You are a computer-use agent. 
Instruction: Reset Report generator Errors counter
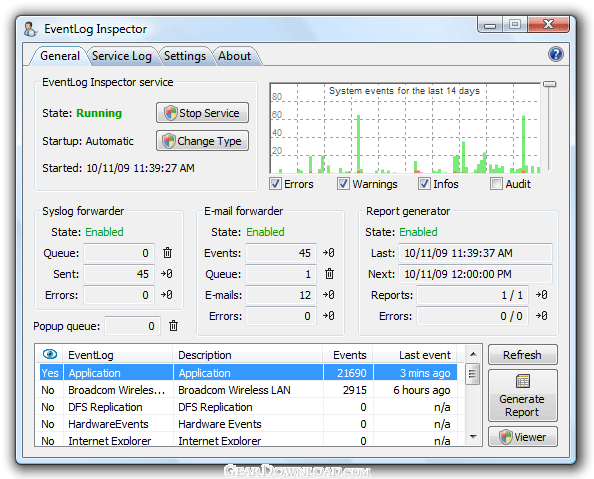[541, 316]
